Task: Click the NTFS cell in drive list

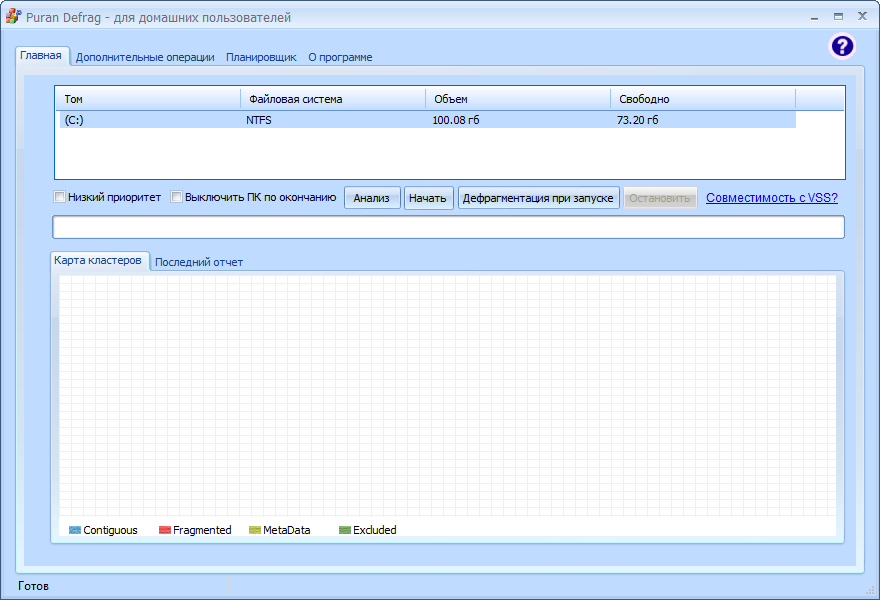Action: tap(259, 120)
